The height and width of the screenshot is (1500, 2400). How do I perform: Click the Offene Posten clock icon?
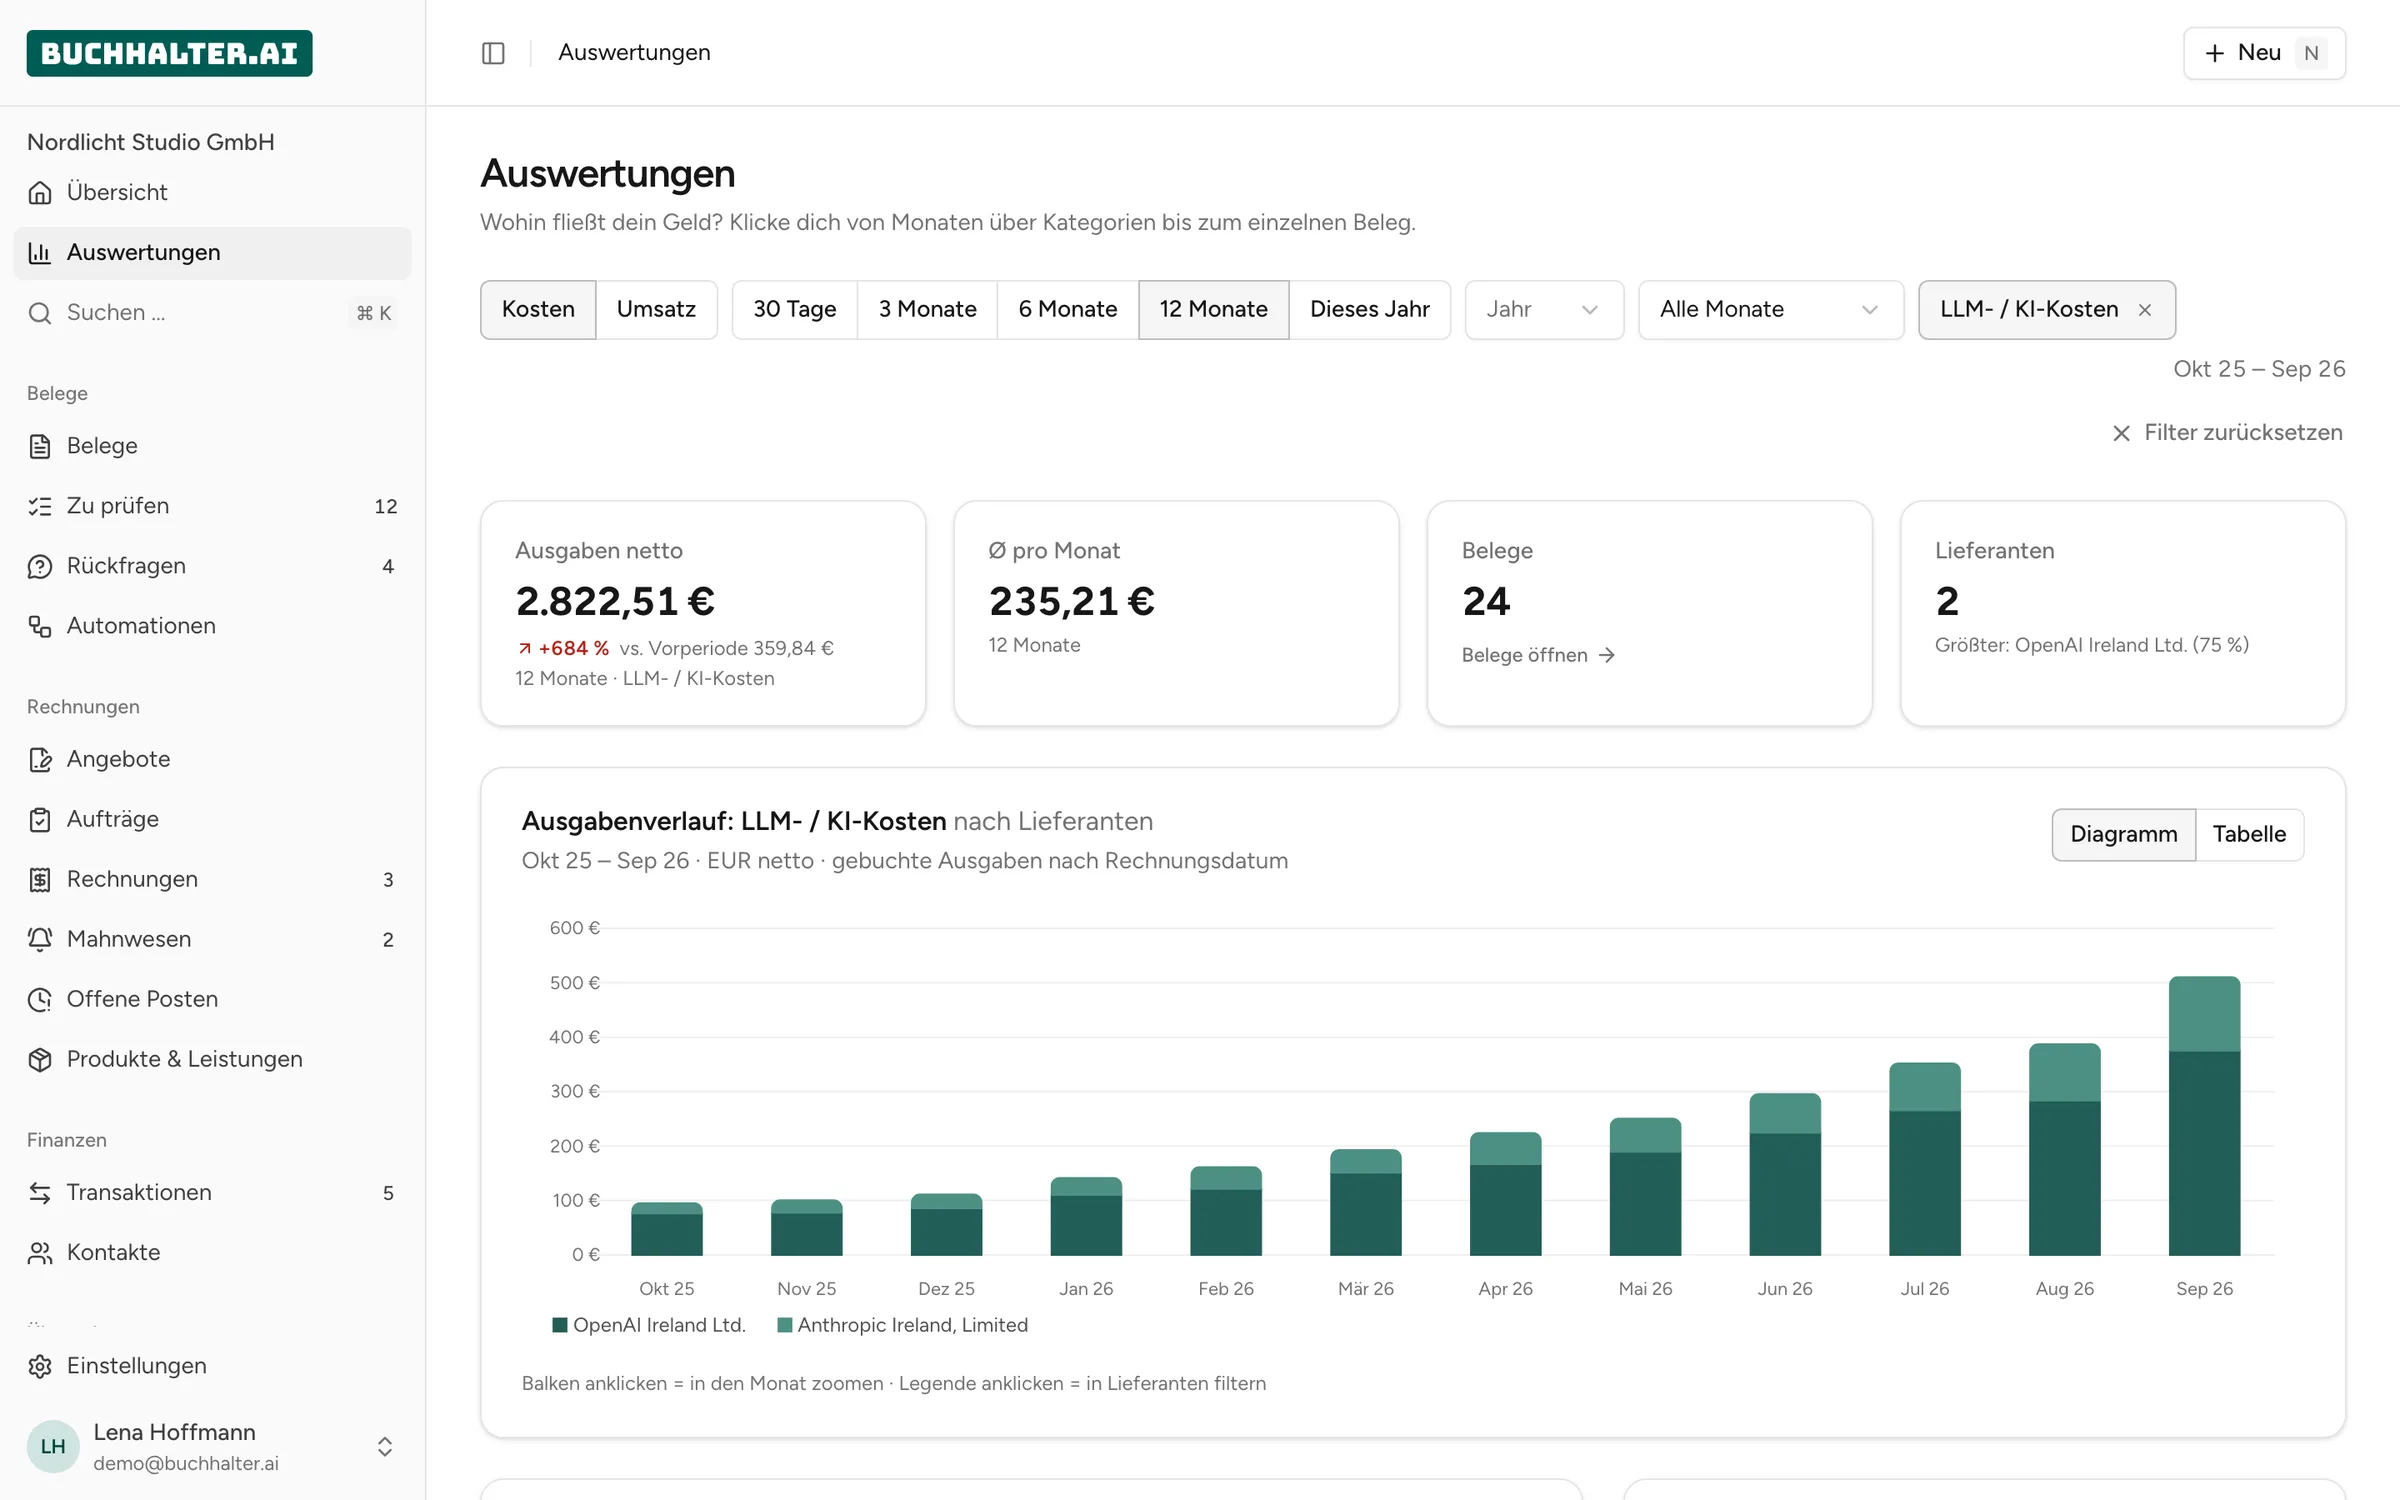[x=40, y=999]
